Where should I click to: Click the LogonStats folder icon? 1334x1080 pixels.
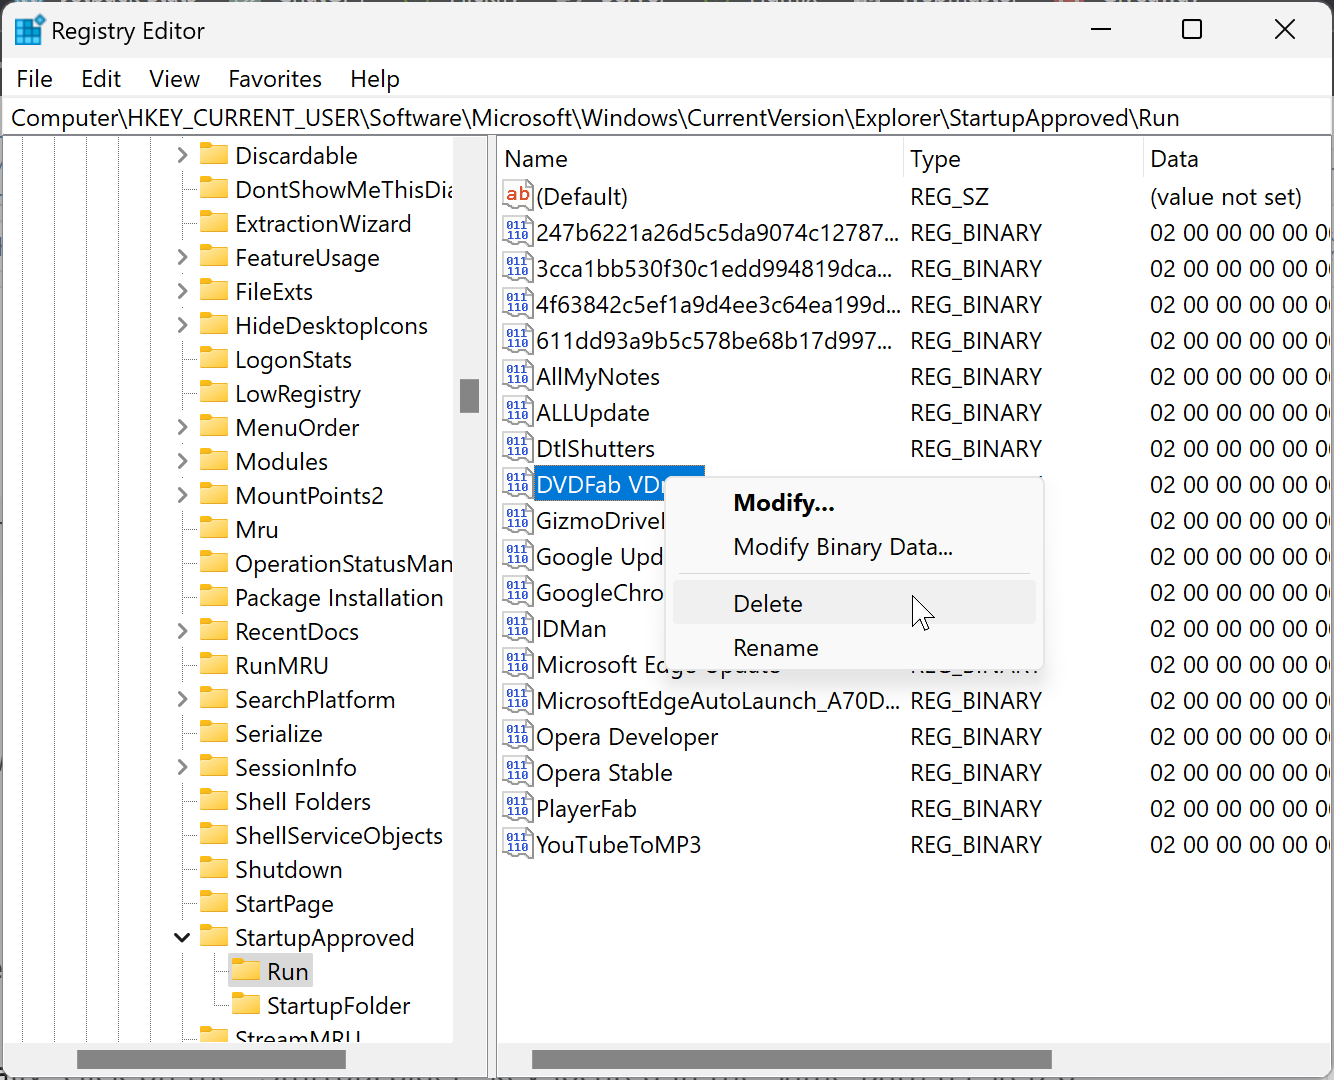214,358
